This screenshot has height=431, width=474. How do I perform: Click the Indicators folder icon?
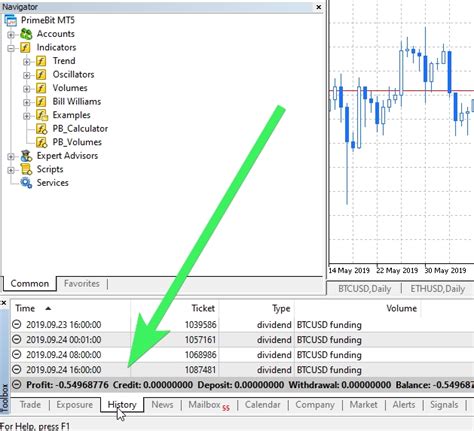25,47
